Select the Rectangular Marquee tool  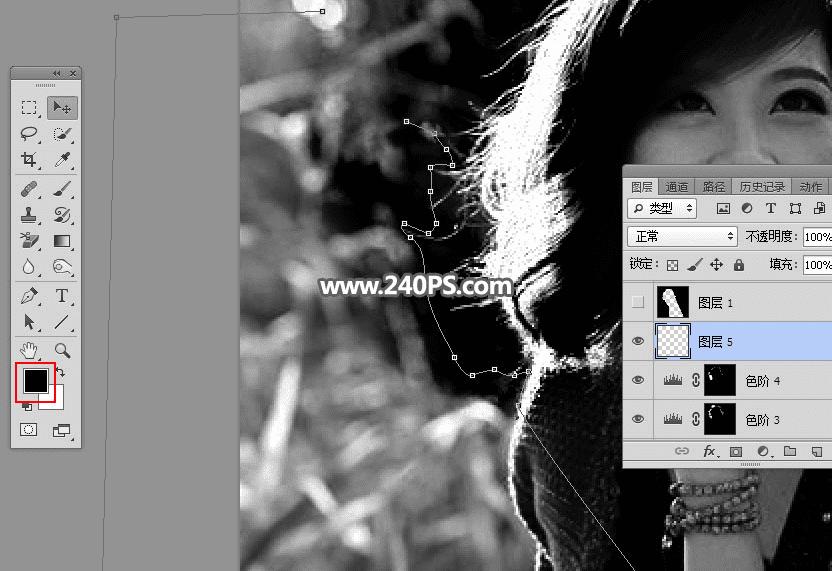(29, 108)
